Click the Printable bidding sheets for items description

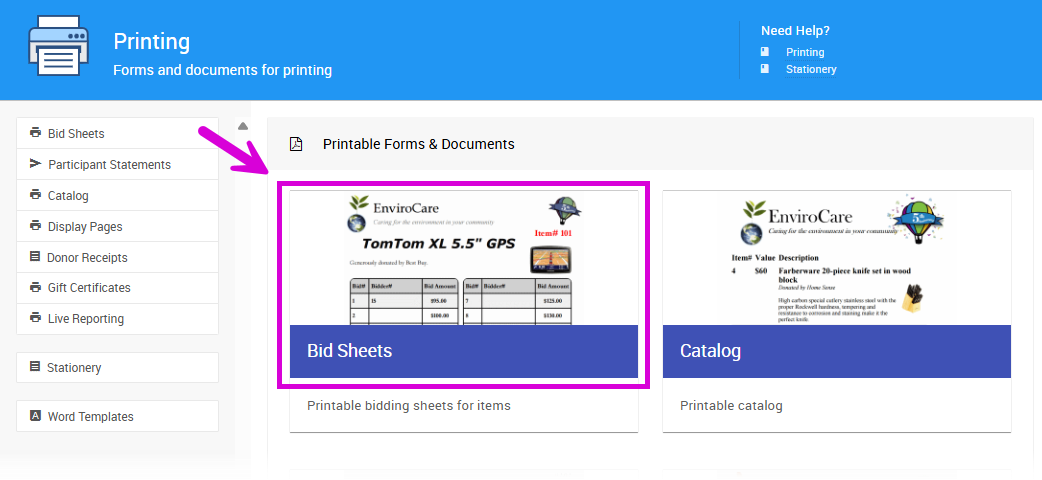pyautogui.click(x=409, y=406)
